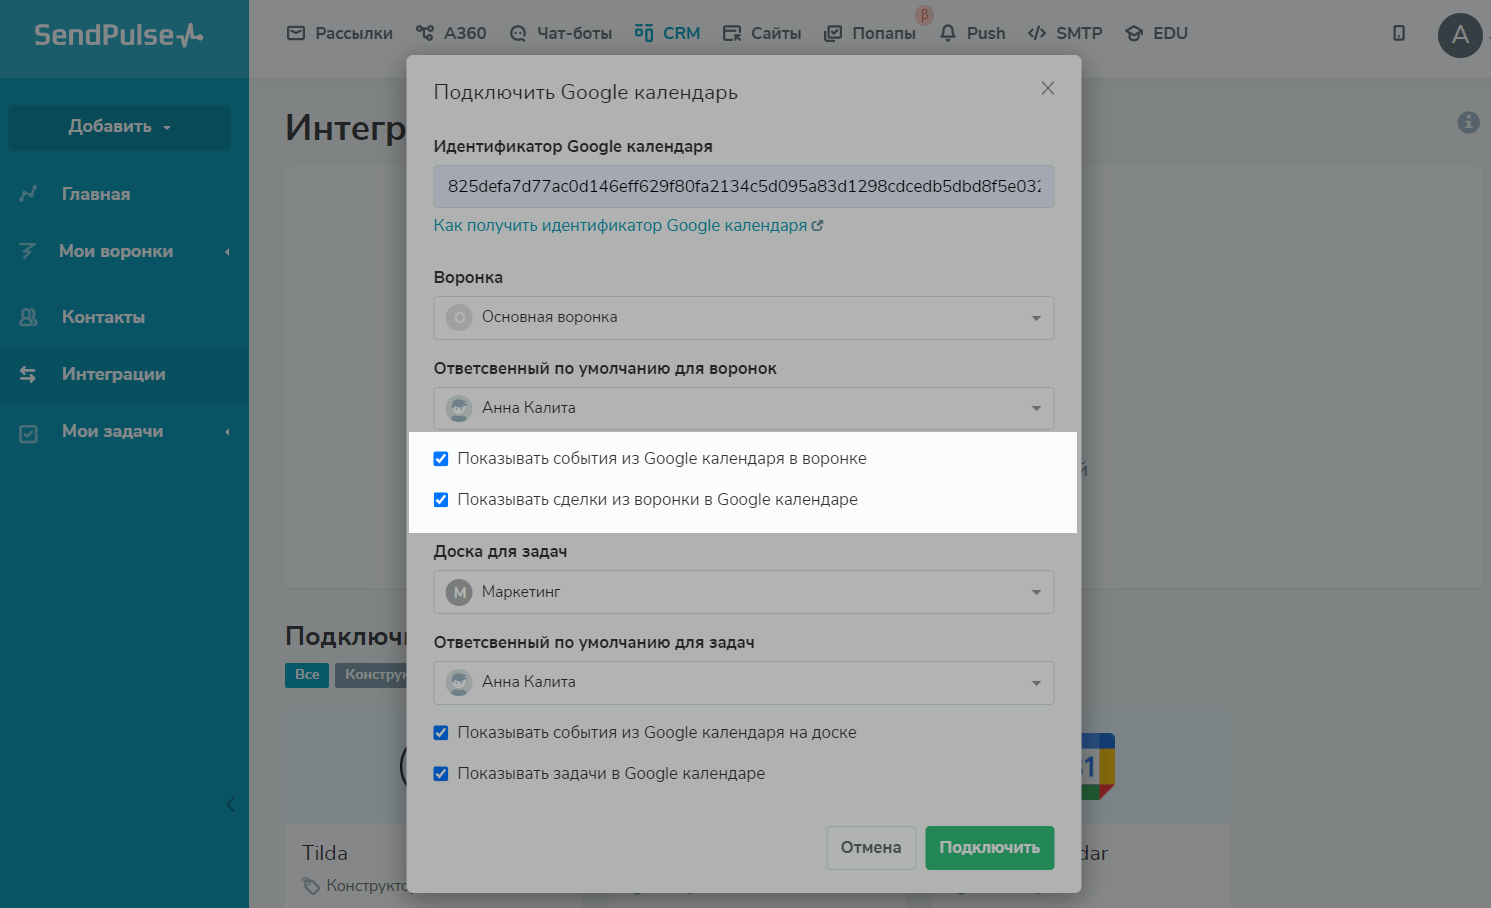
Task: Click the Google calendar identifier input field
Action: pos(744,186)
